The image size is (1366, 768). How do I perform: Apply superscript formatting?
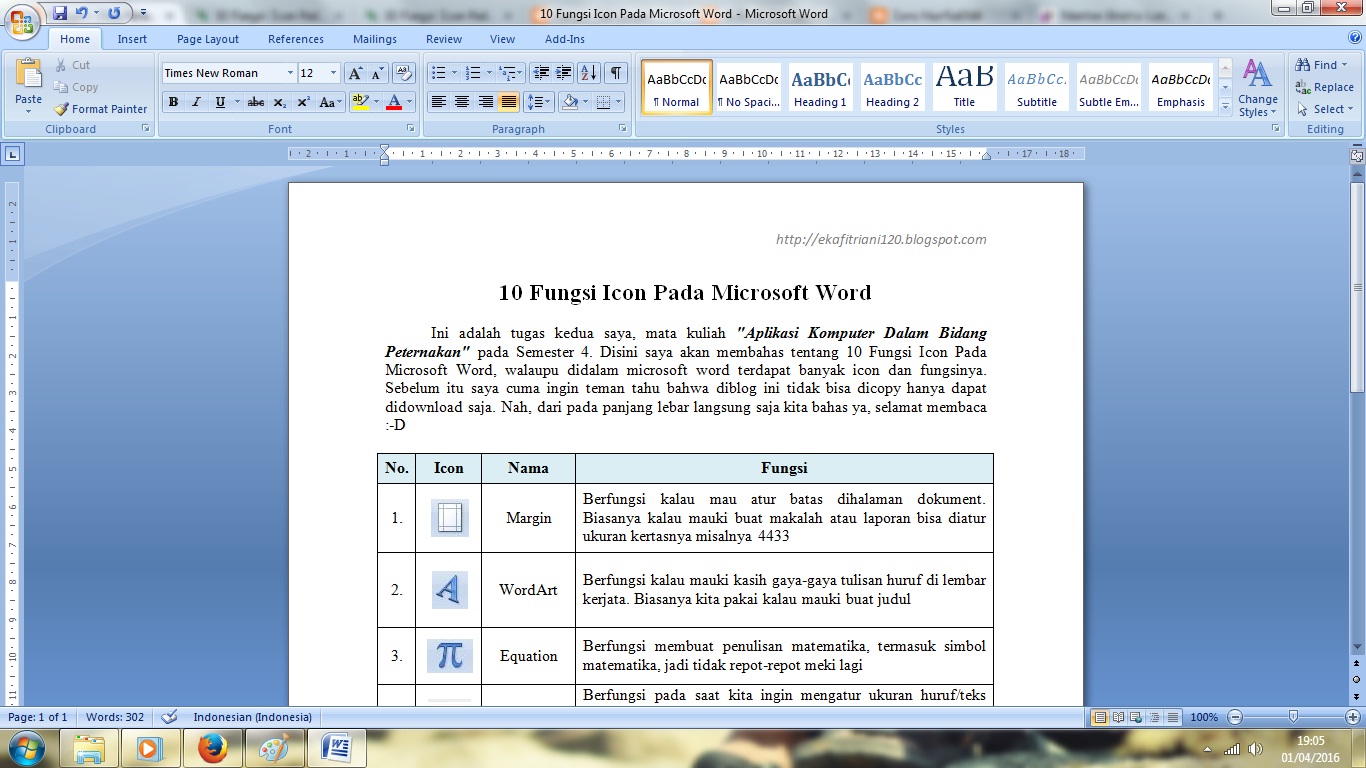(x=303, y=102)
